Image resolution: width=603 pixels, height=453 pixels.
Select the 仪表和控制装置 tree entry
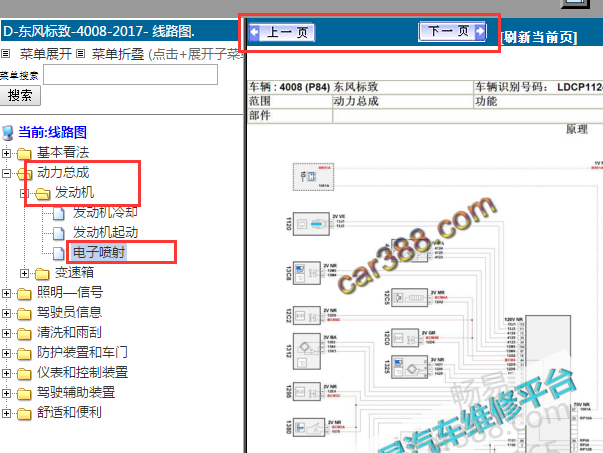point(82,372)
